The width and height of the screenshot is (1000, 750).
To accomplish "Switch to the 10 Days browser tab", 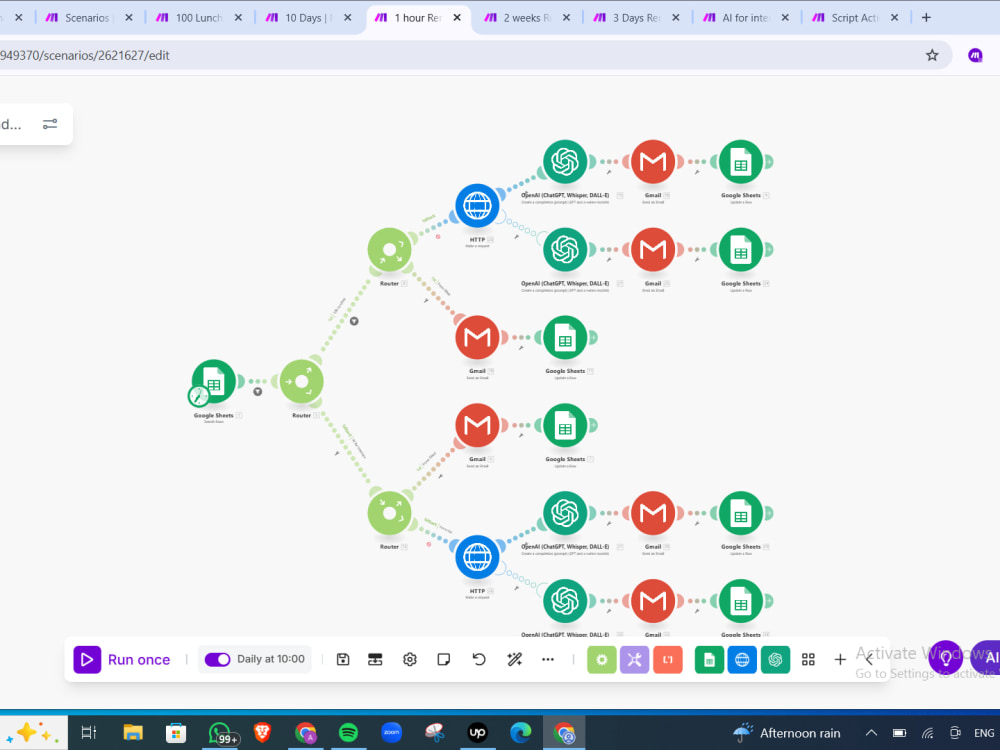I will point(307,18).
